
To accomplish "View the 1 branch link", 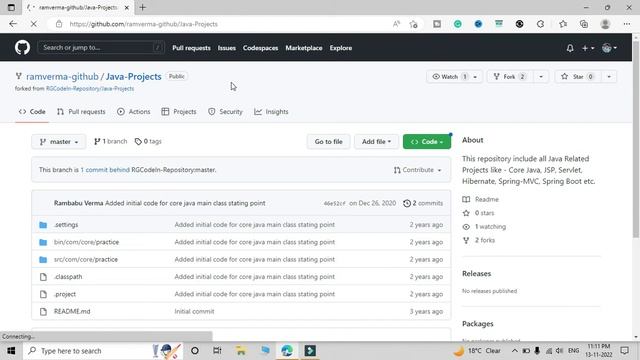I will pos(111,142).
